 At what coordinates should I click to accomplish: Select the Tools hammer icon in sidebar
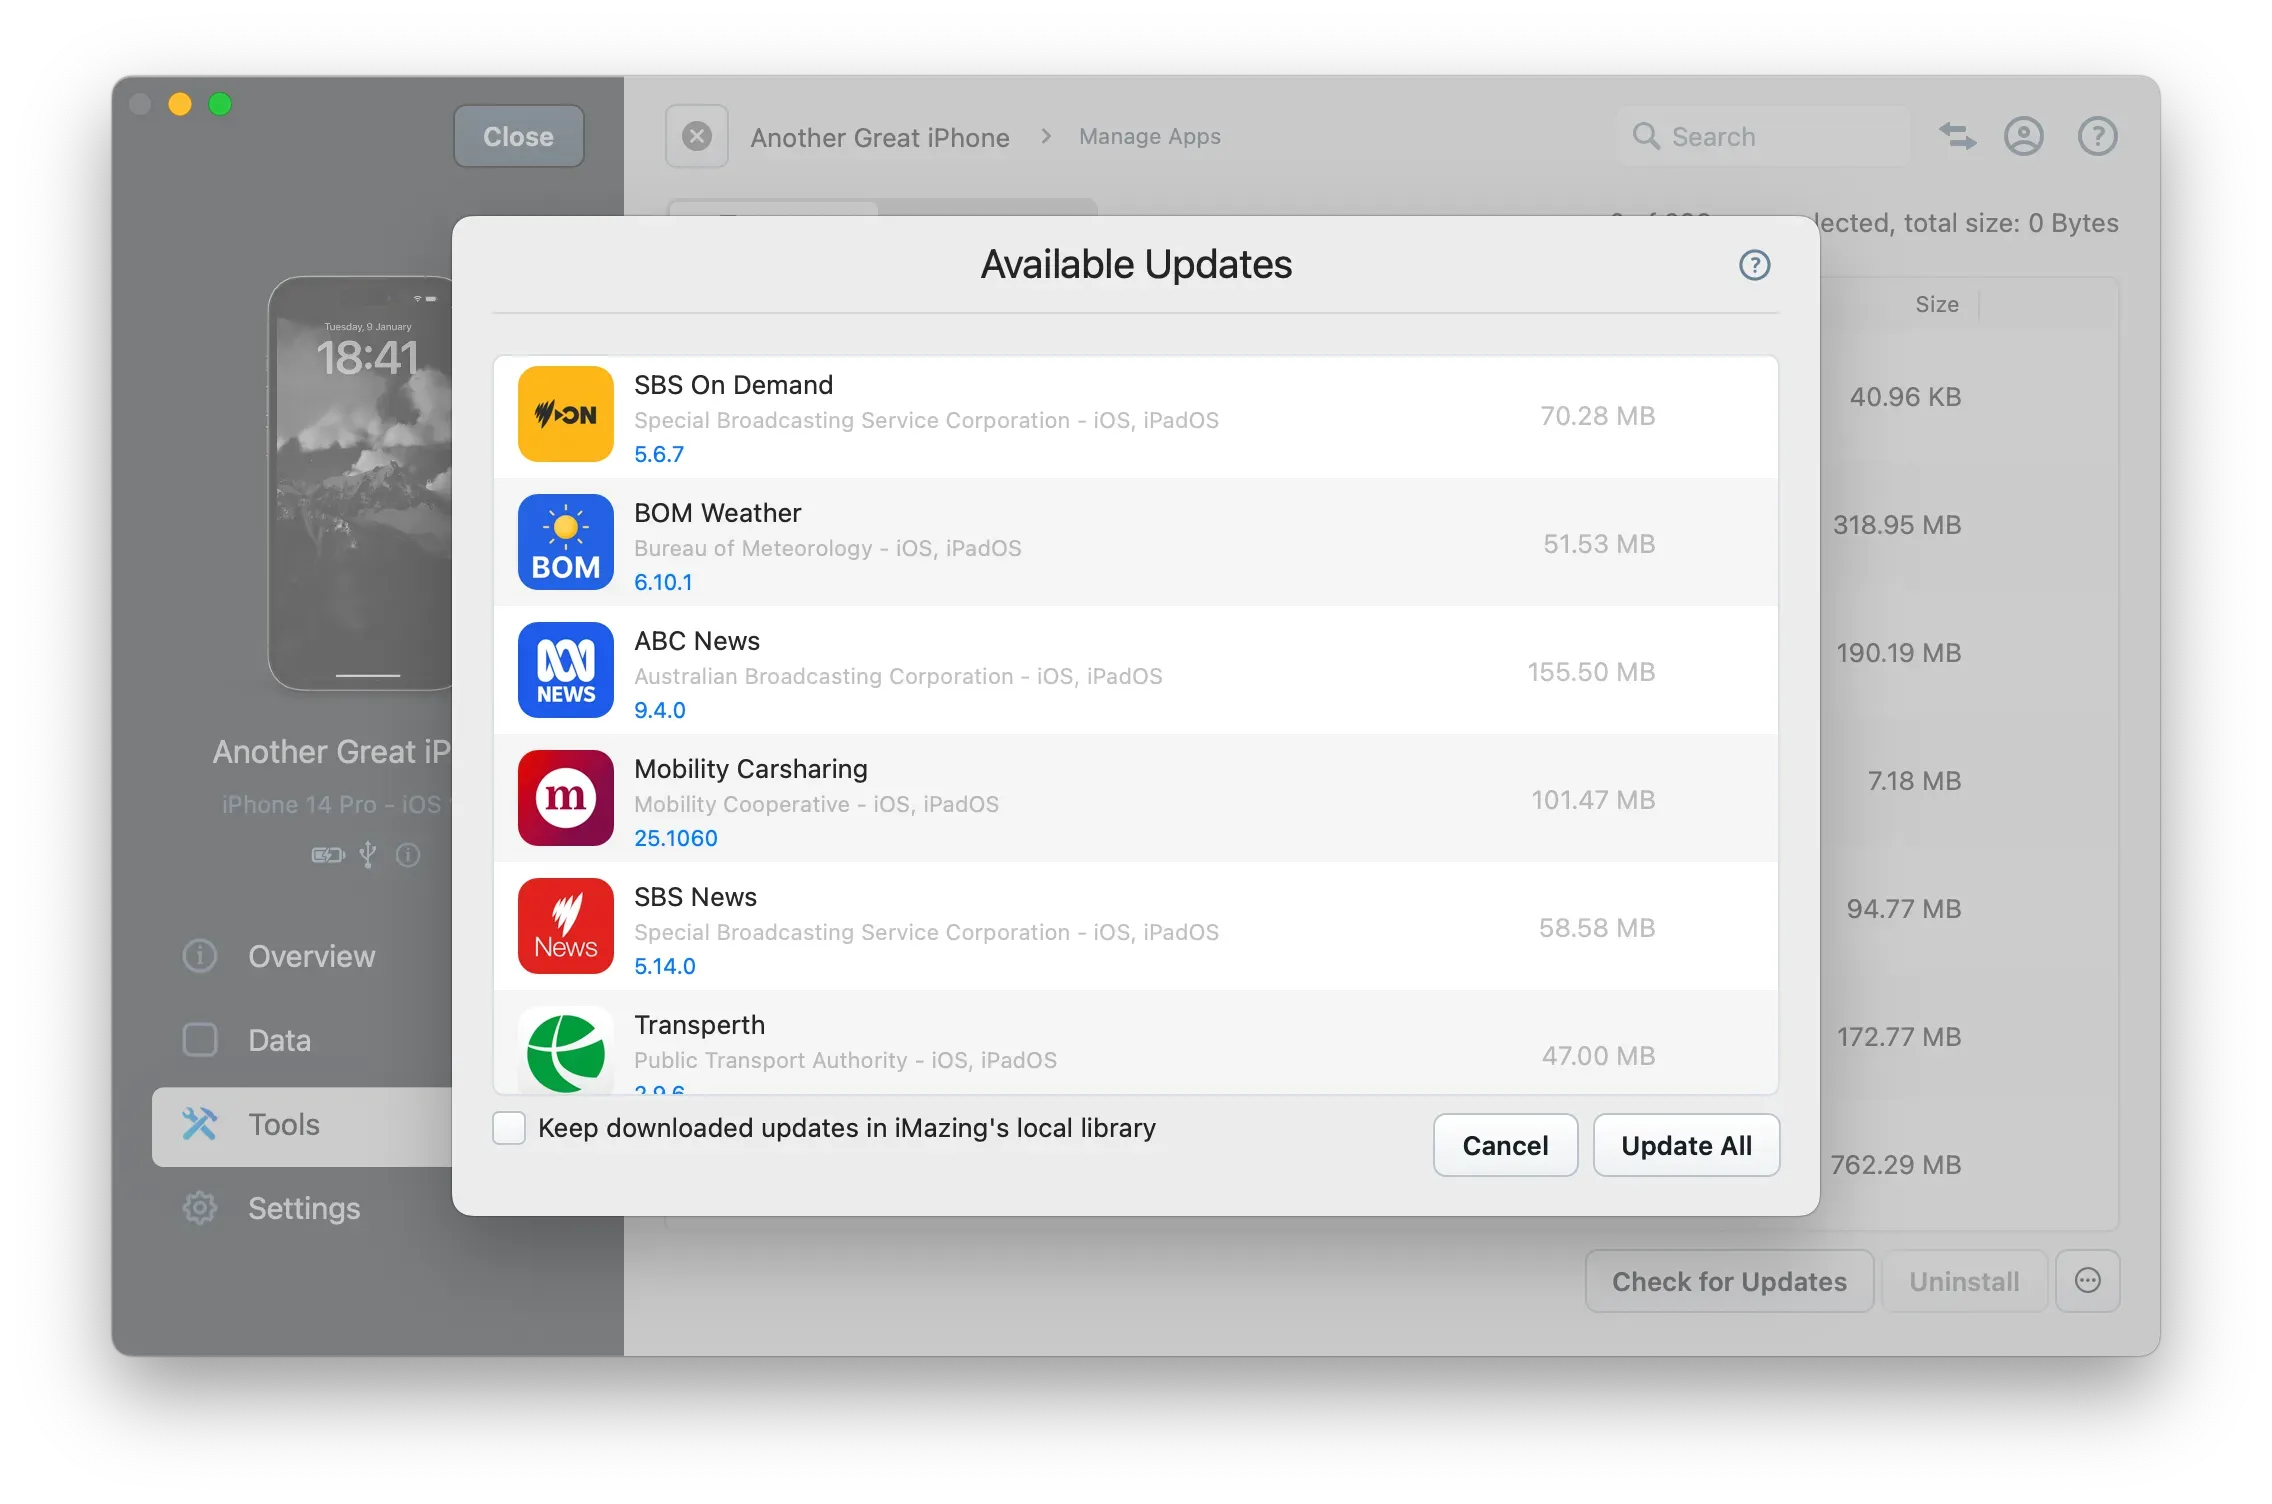200,1124
